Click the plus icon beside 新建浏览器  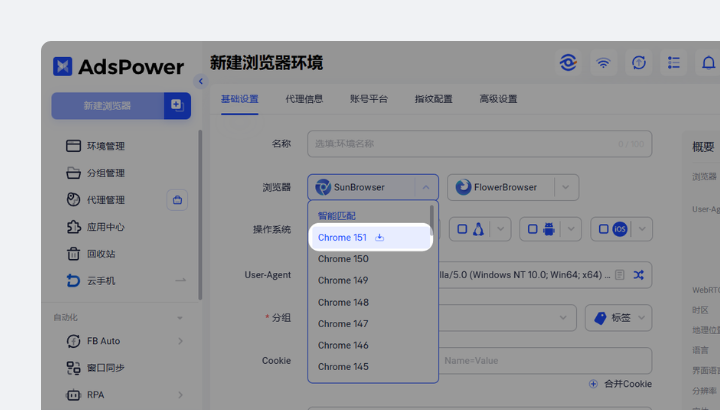pos(177,105)
